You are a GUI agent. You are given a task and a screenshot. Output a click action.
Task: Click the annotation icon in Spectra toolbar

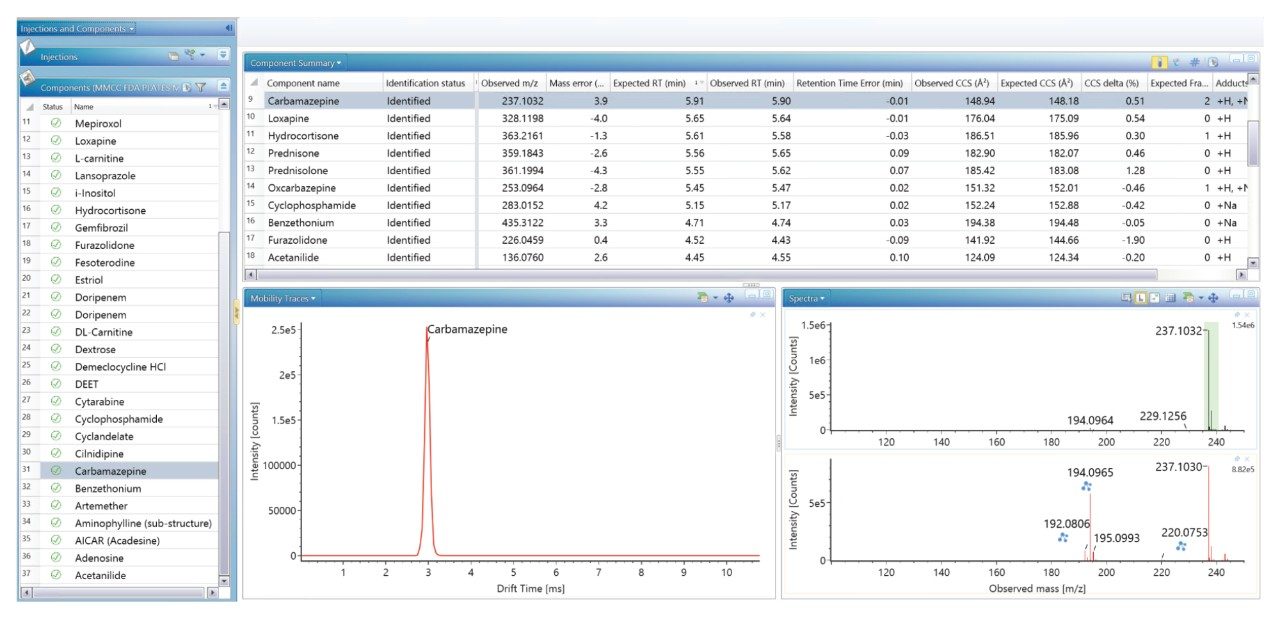tap(1127, 298)
